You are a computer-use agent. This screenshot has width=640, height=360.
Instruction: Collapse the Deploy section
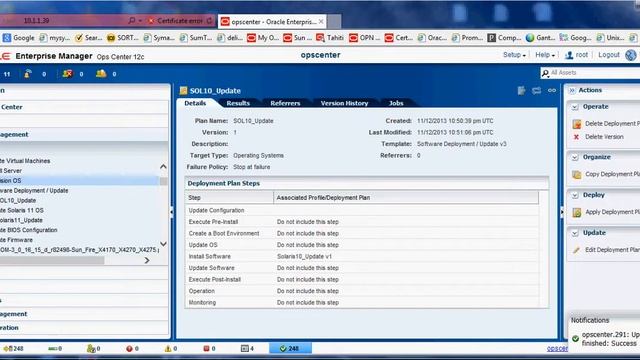click(575, 196)
